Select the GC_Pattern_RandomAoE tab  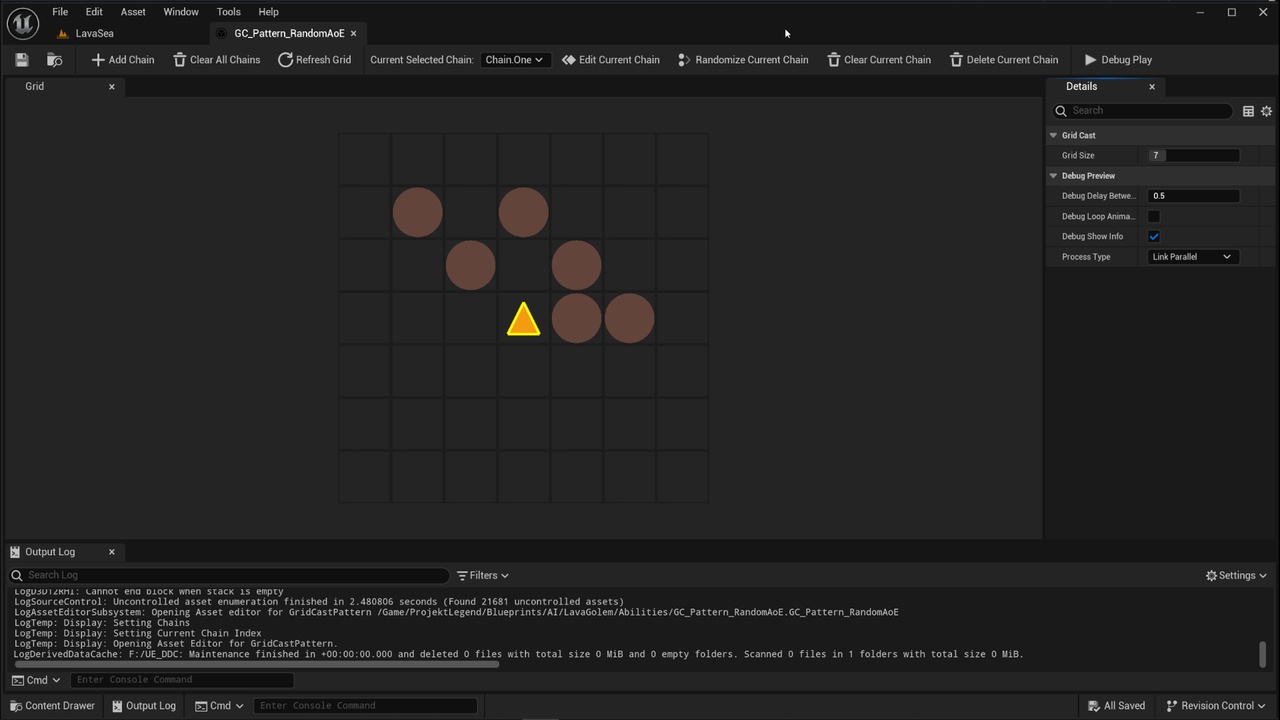pyautogui.click(x=289, y=33)
